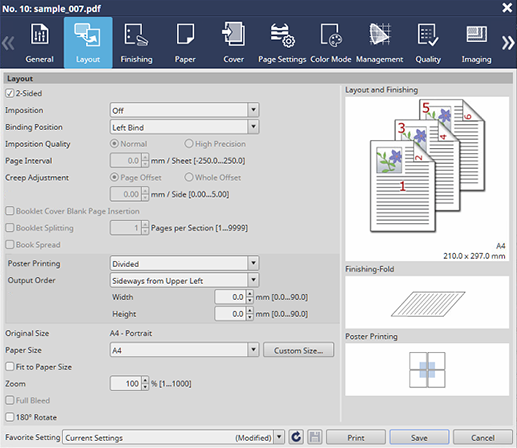Open the Color Mode palette icon
This screenshot has height=448, width=517.
331,34
